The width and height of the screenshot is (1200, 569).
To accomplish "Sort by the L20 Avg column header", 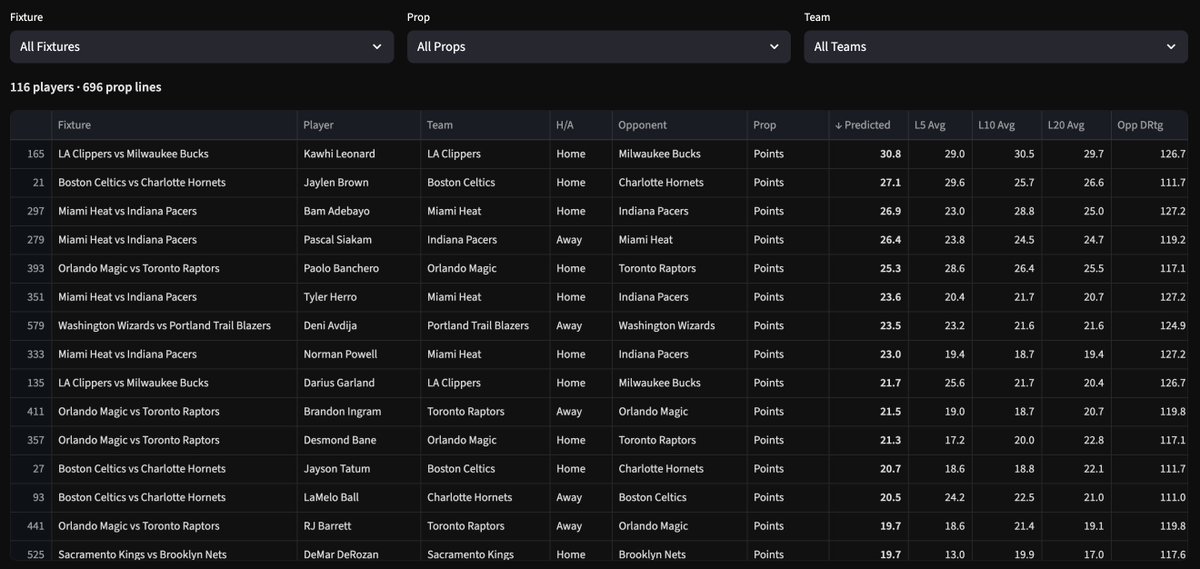I will tap(1076, 125).
